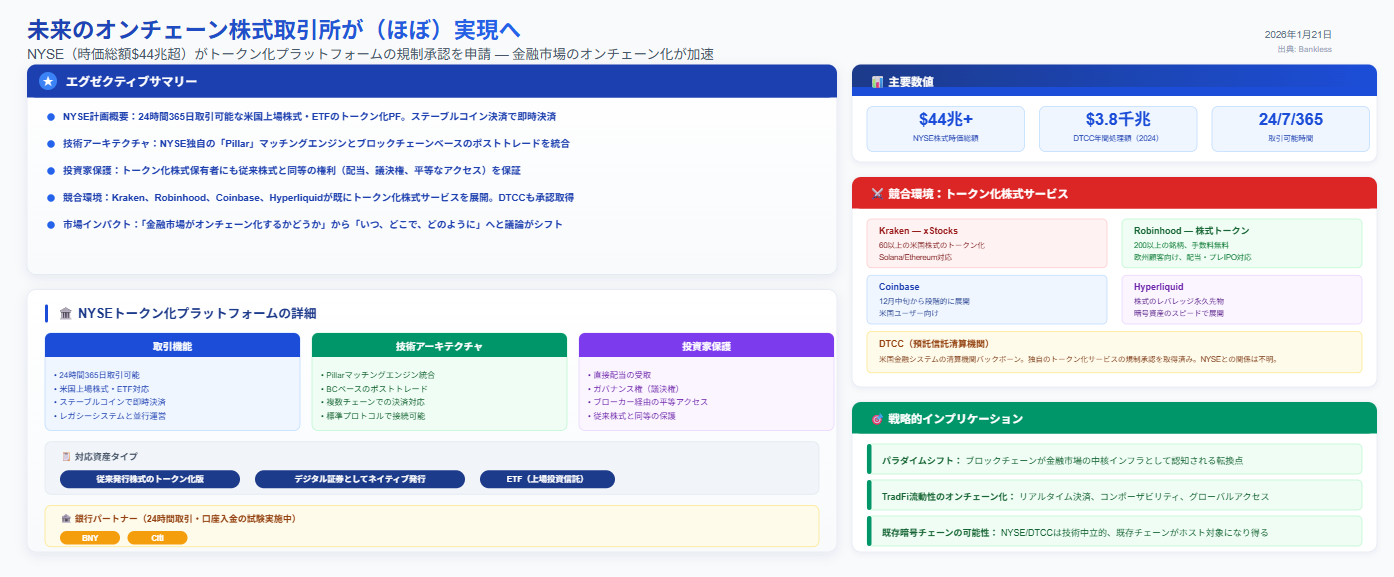Switch to the 投資家保護 column header
The height and width of the screenshot is (577, 1394).
click(x=705, y=344)
